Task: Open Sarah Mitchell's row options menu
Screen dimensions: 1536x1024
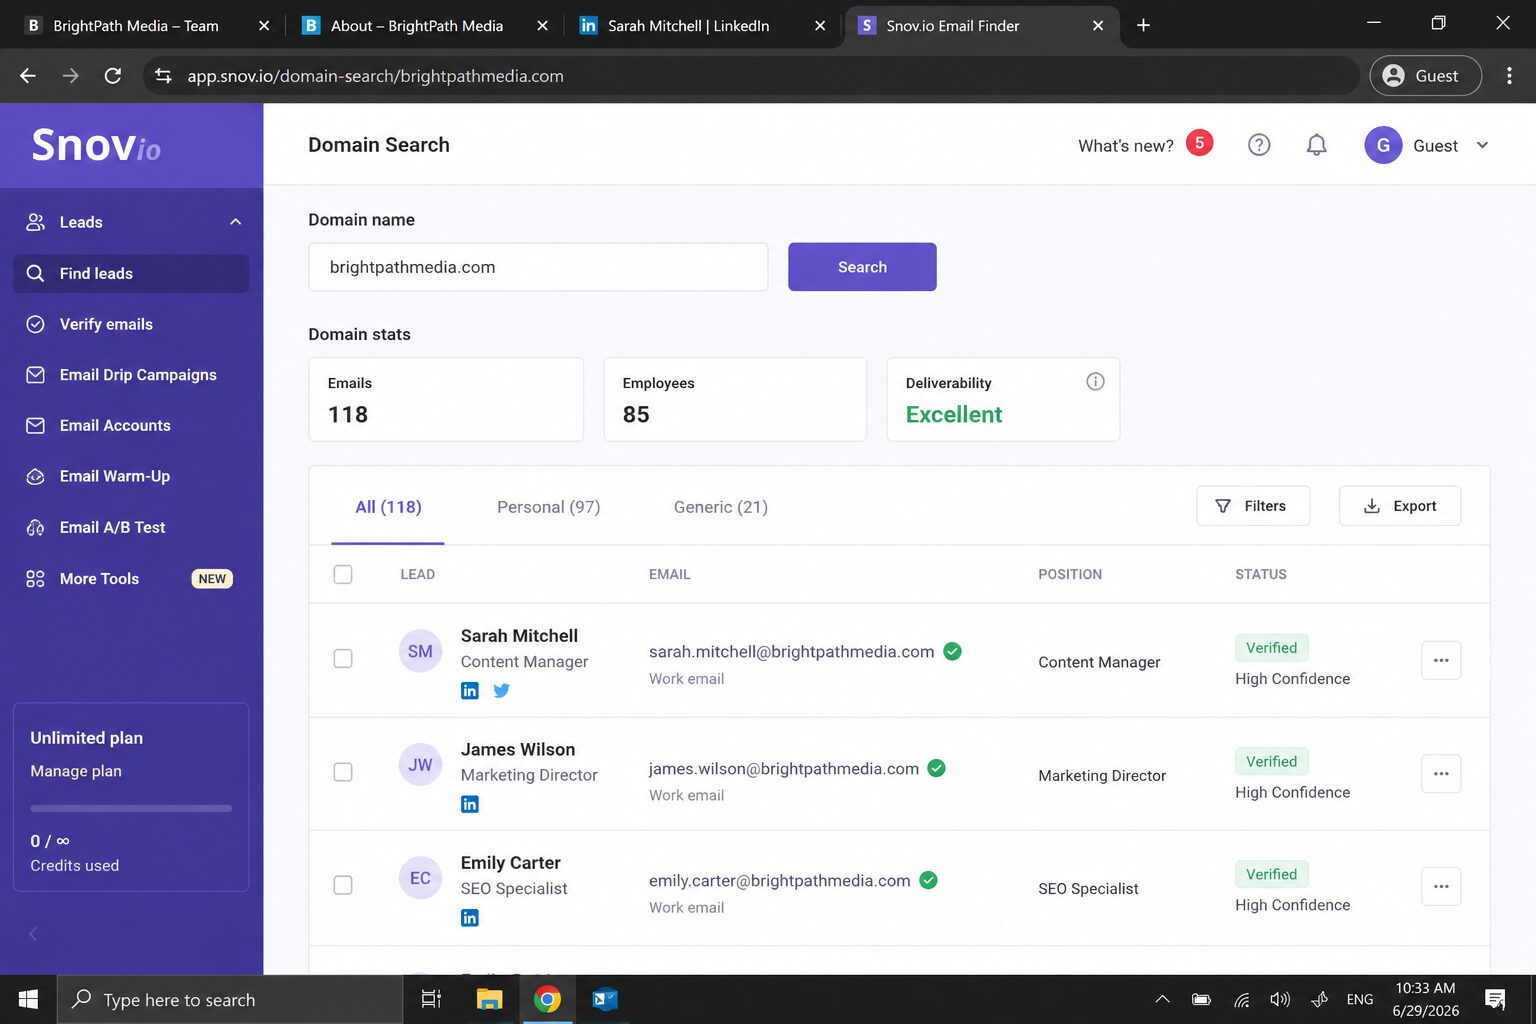Action: pos(1441,660)
